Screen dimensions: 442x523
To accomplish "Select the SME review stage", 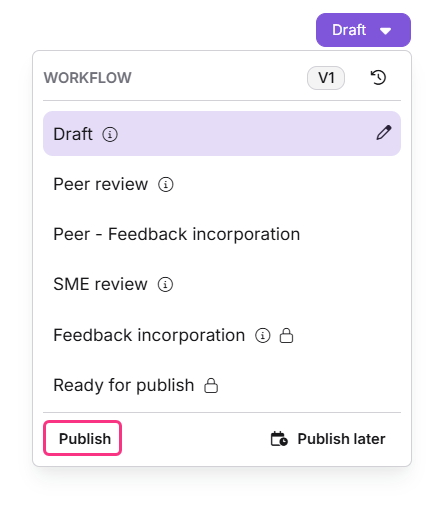I will pos(222,285).
